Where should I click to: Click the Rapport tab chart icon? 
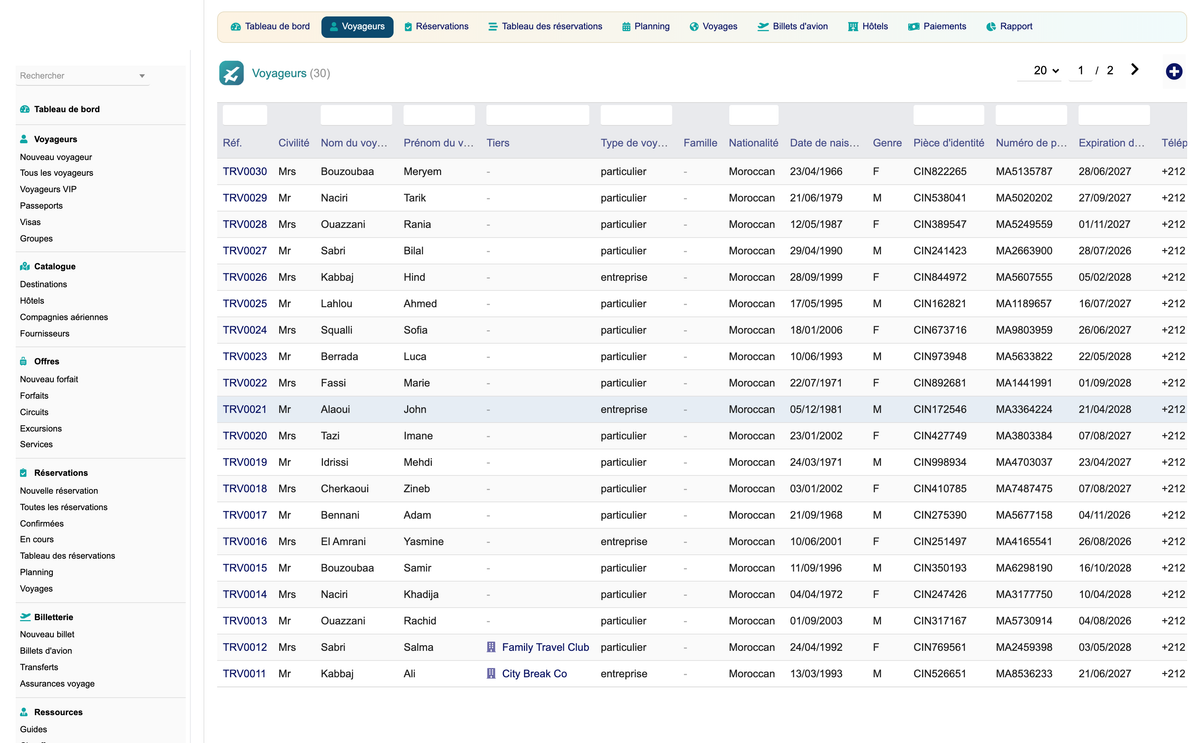991,27
